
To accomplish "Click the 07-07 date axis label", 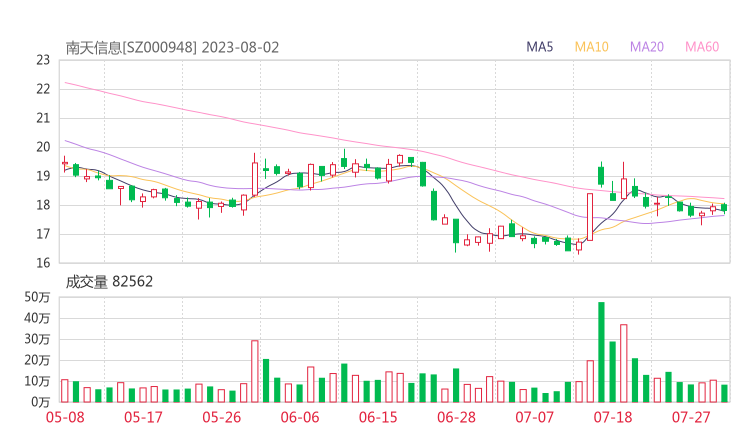I will 534,417.
